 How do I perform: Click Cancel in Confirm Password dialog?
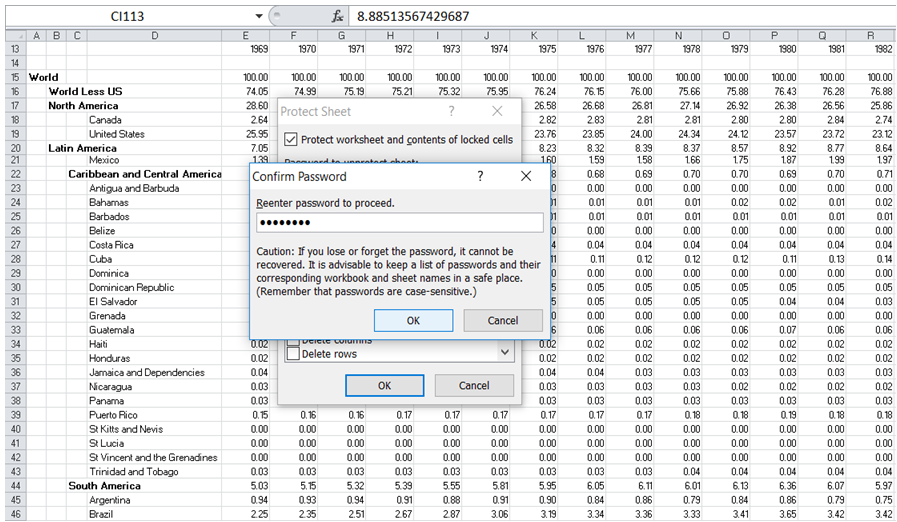pyautogui.click(x=503, y=321)
